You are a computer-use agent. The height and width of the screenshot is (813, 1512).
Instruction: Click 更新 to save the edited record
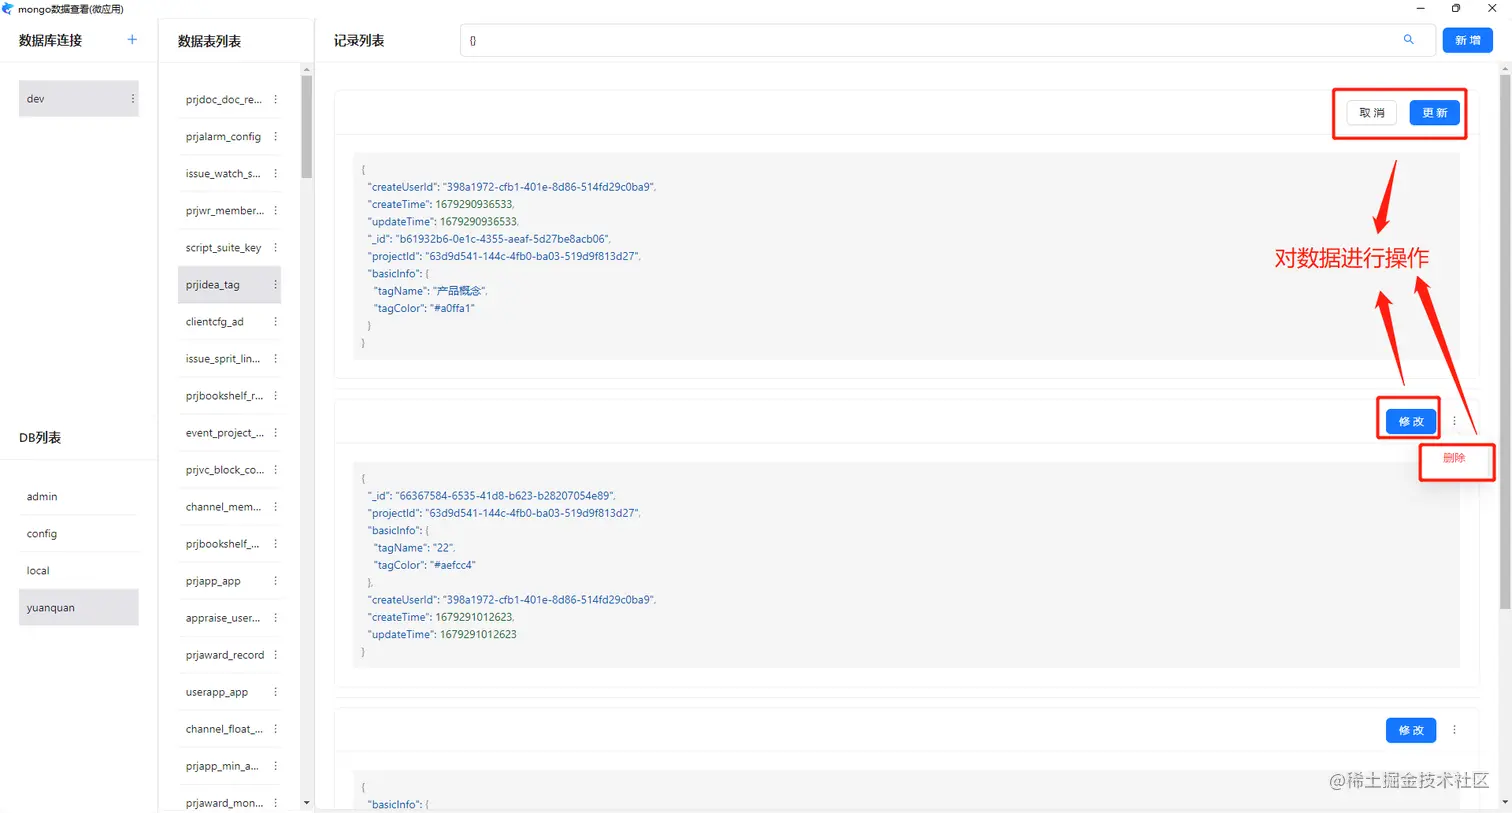click(1435, 113)
